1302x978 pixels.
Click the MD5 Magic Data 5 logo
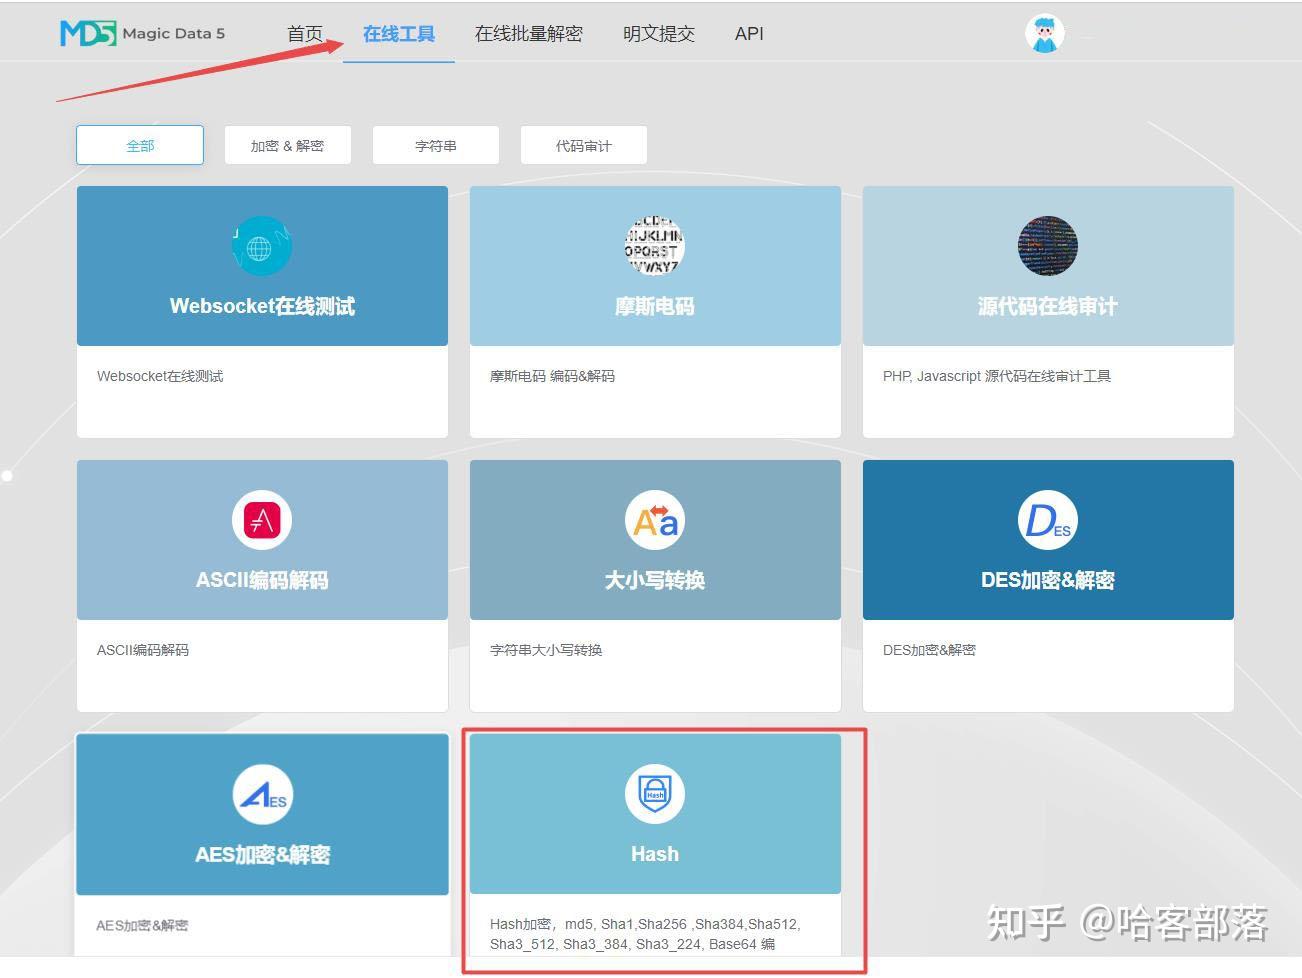(x=140, y=32)
